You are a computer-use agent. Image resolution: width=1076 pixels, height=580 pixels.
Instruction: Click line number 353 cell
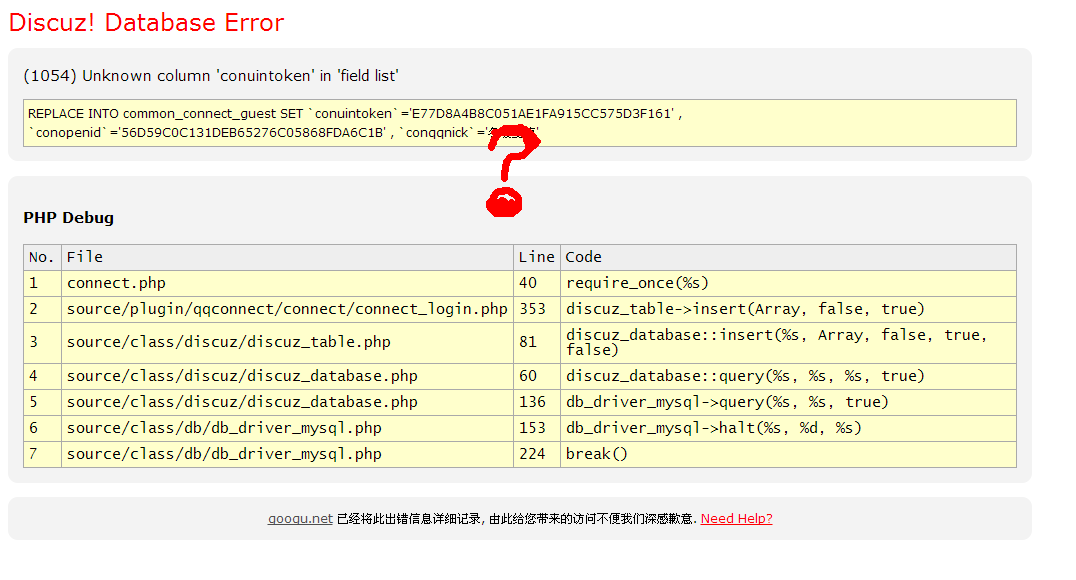pyautogui.click(x=537, y=310)
